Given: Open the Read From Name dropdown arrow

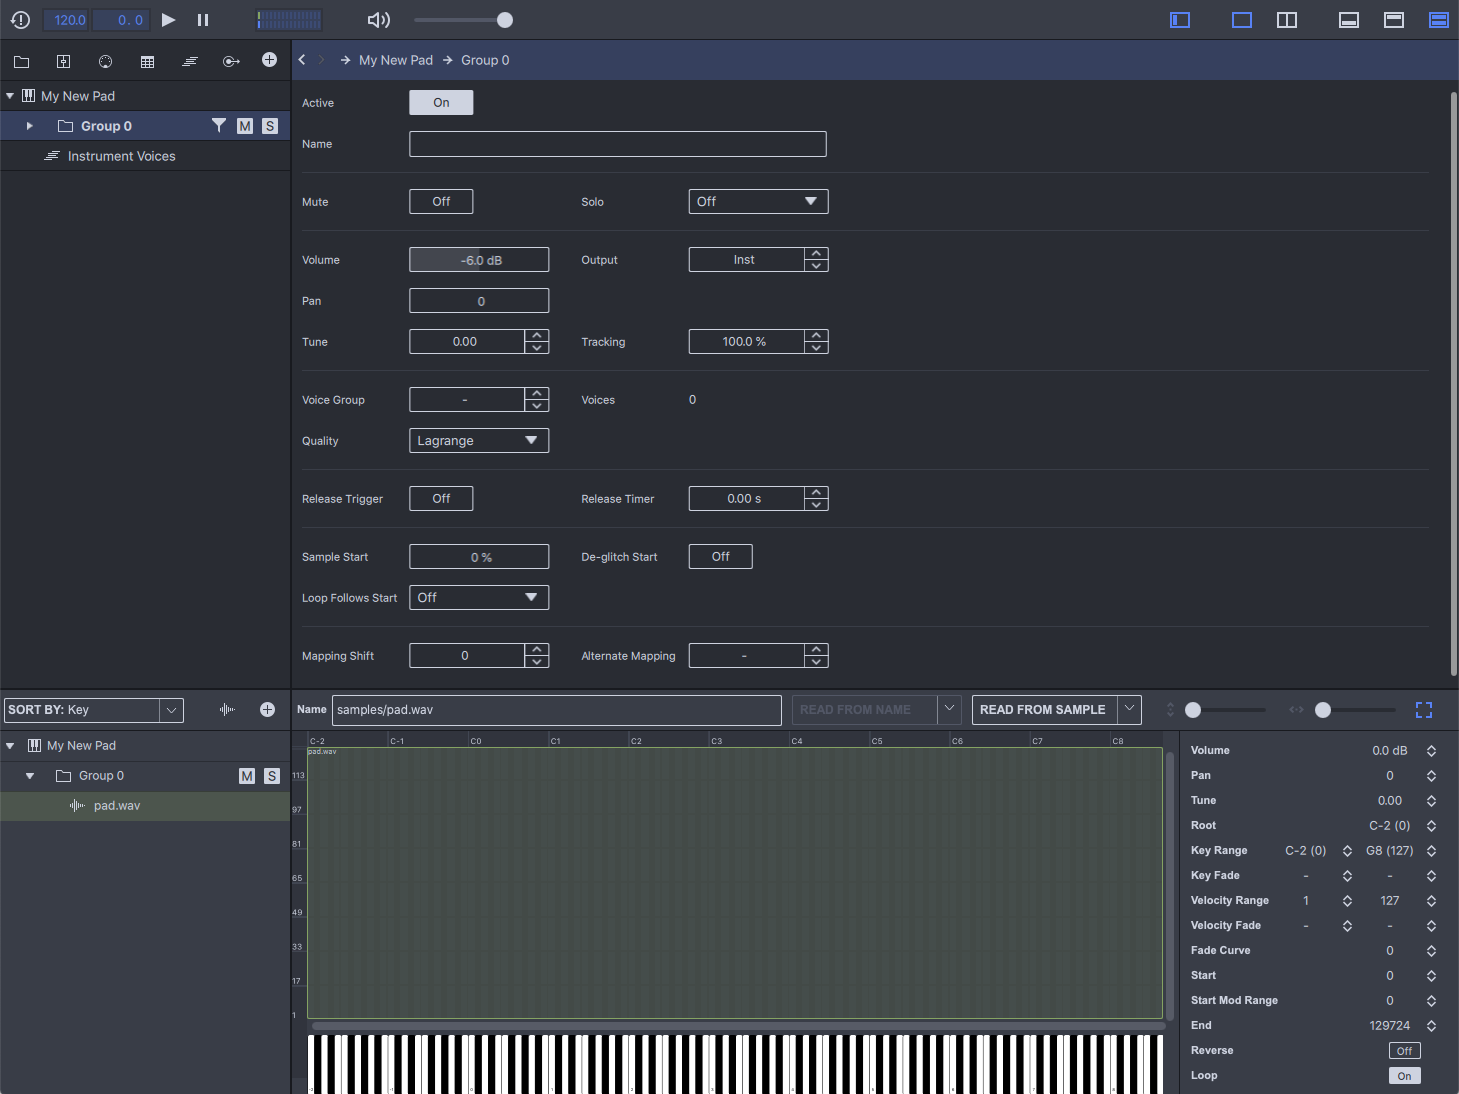Looking at the screenshot, I should tap(949, 710).
